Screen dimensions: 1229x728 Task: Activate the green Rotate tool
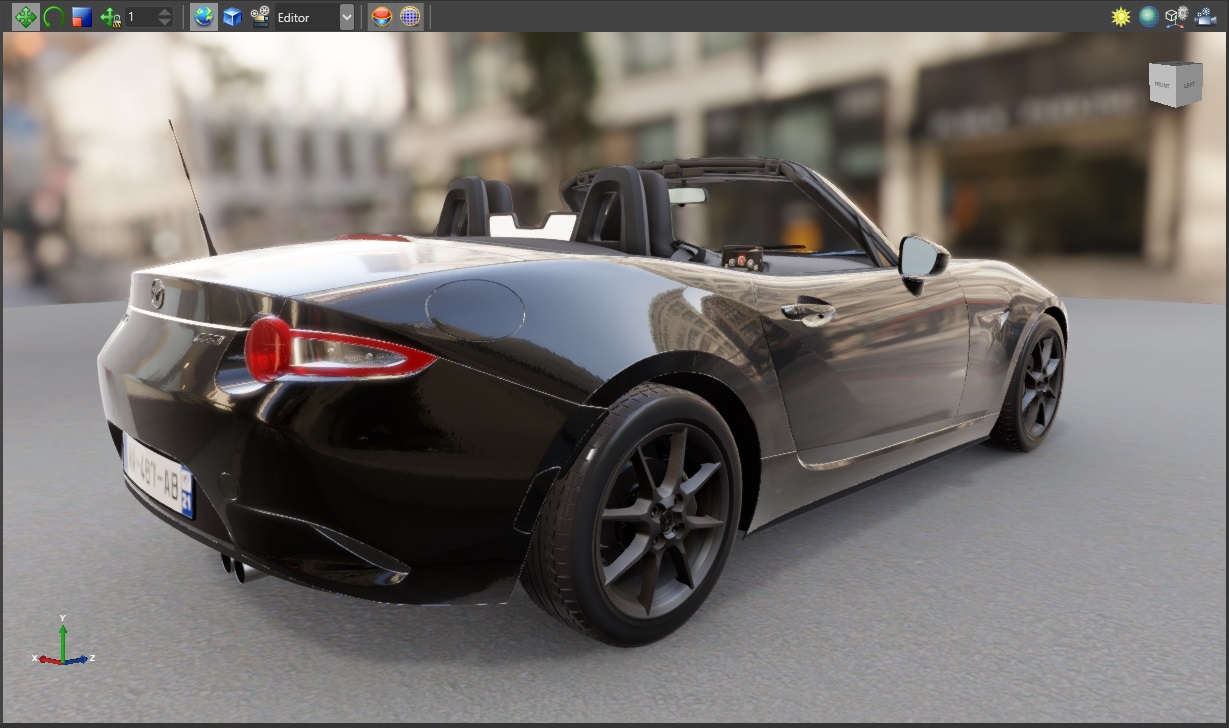pos(53,17)
